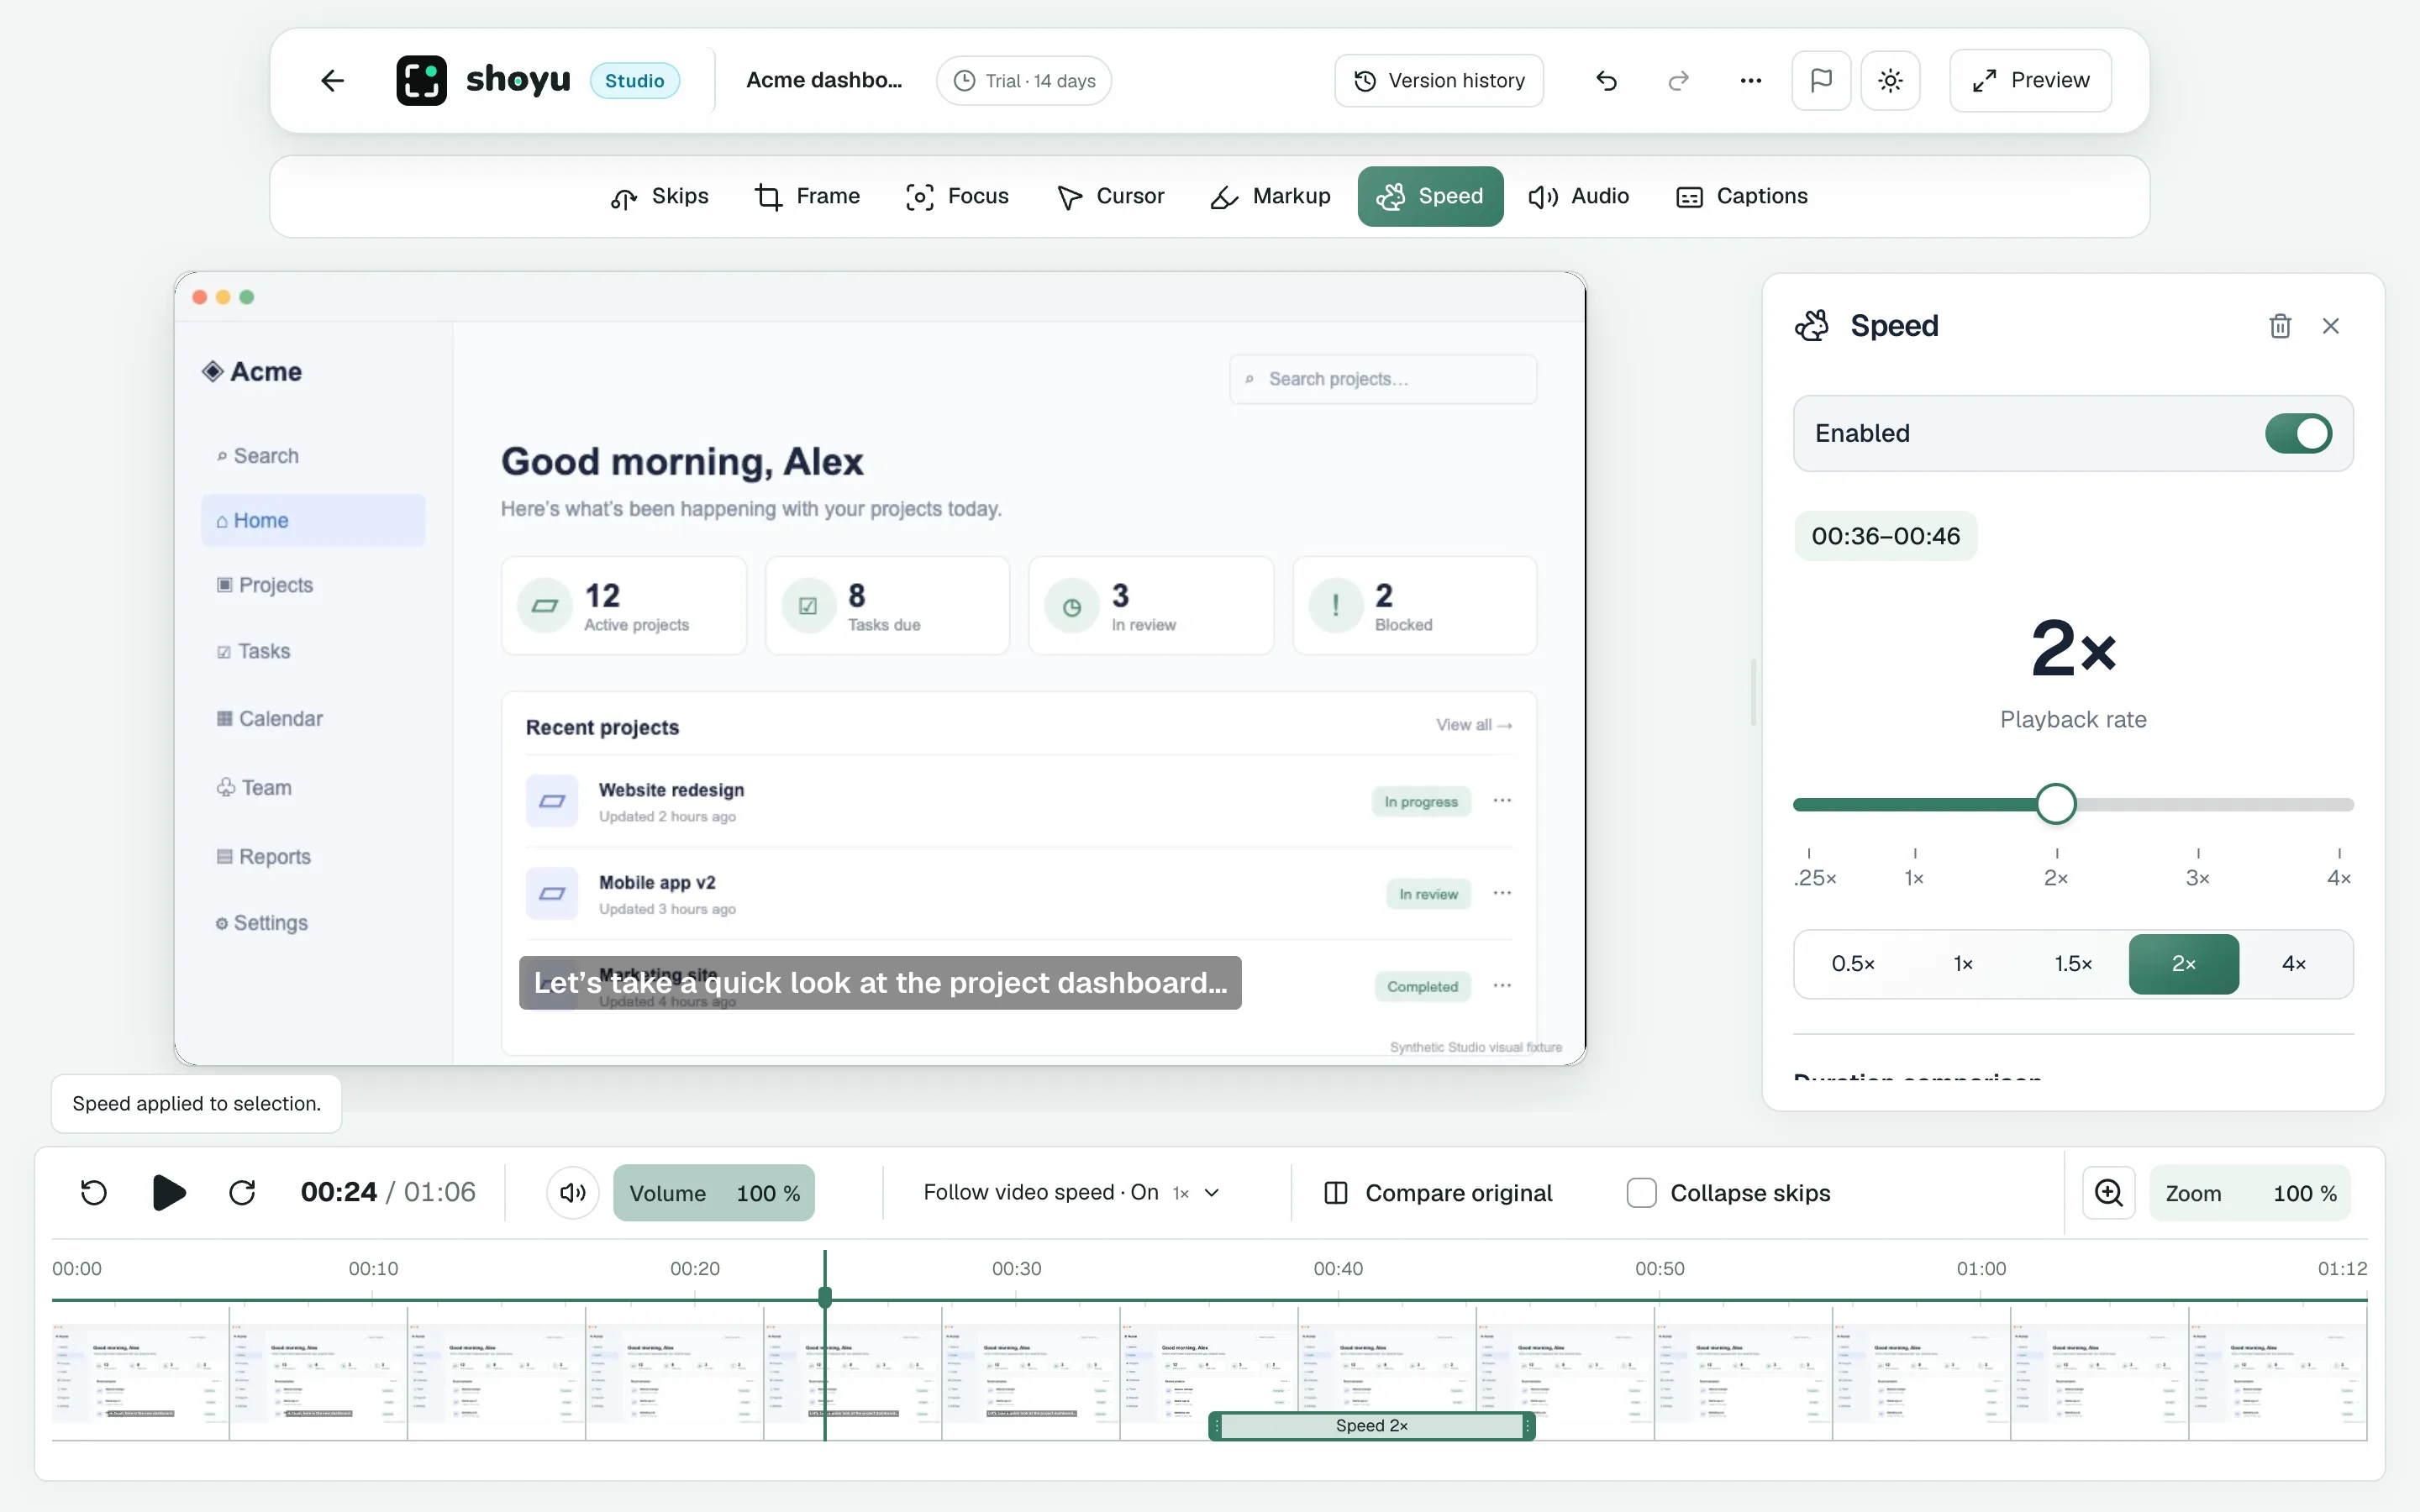Screen dimensions: 2420x1512
Task: Click the flag icon button
Action: (1821, 80)
